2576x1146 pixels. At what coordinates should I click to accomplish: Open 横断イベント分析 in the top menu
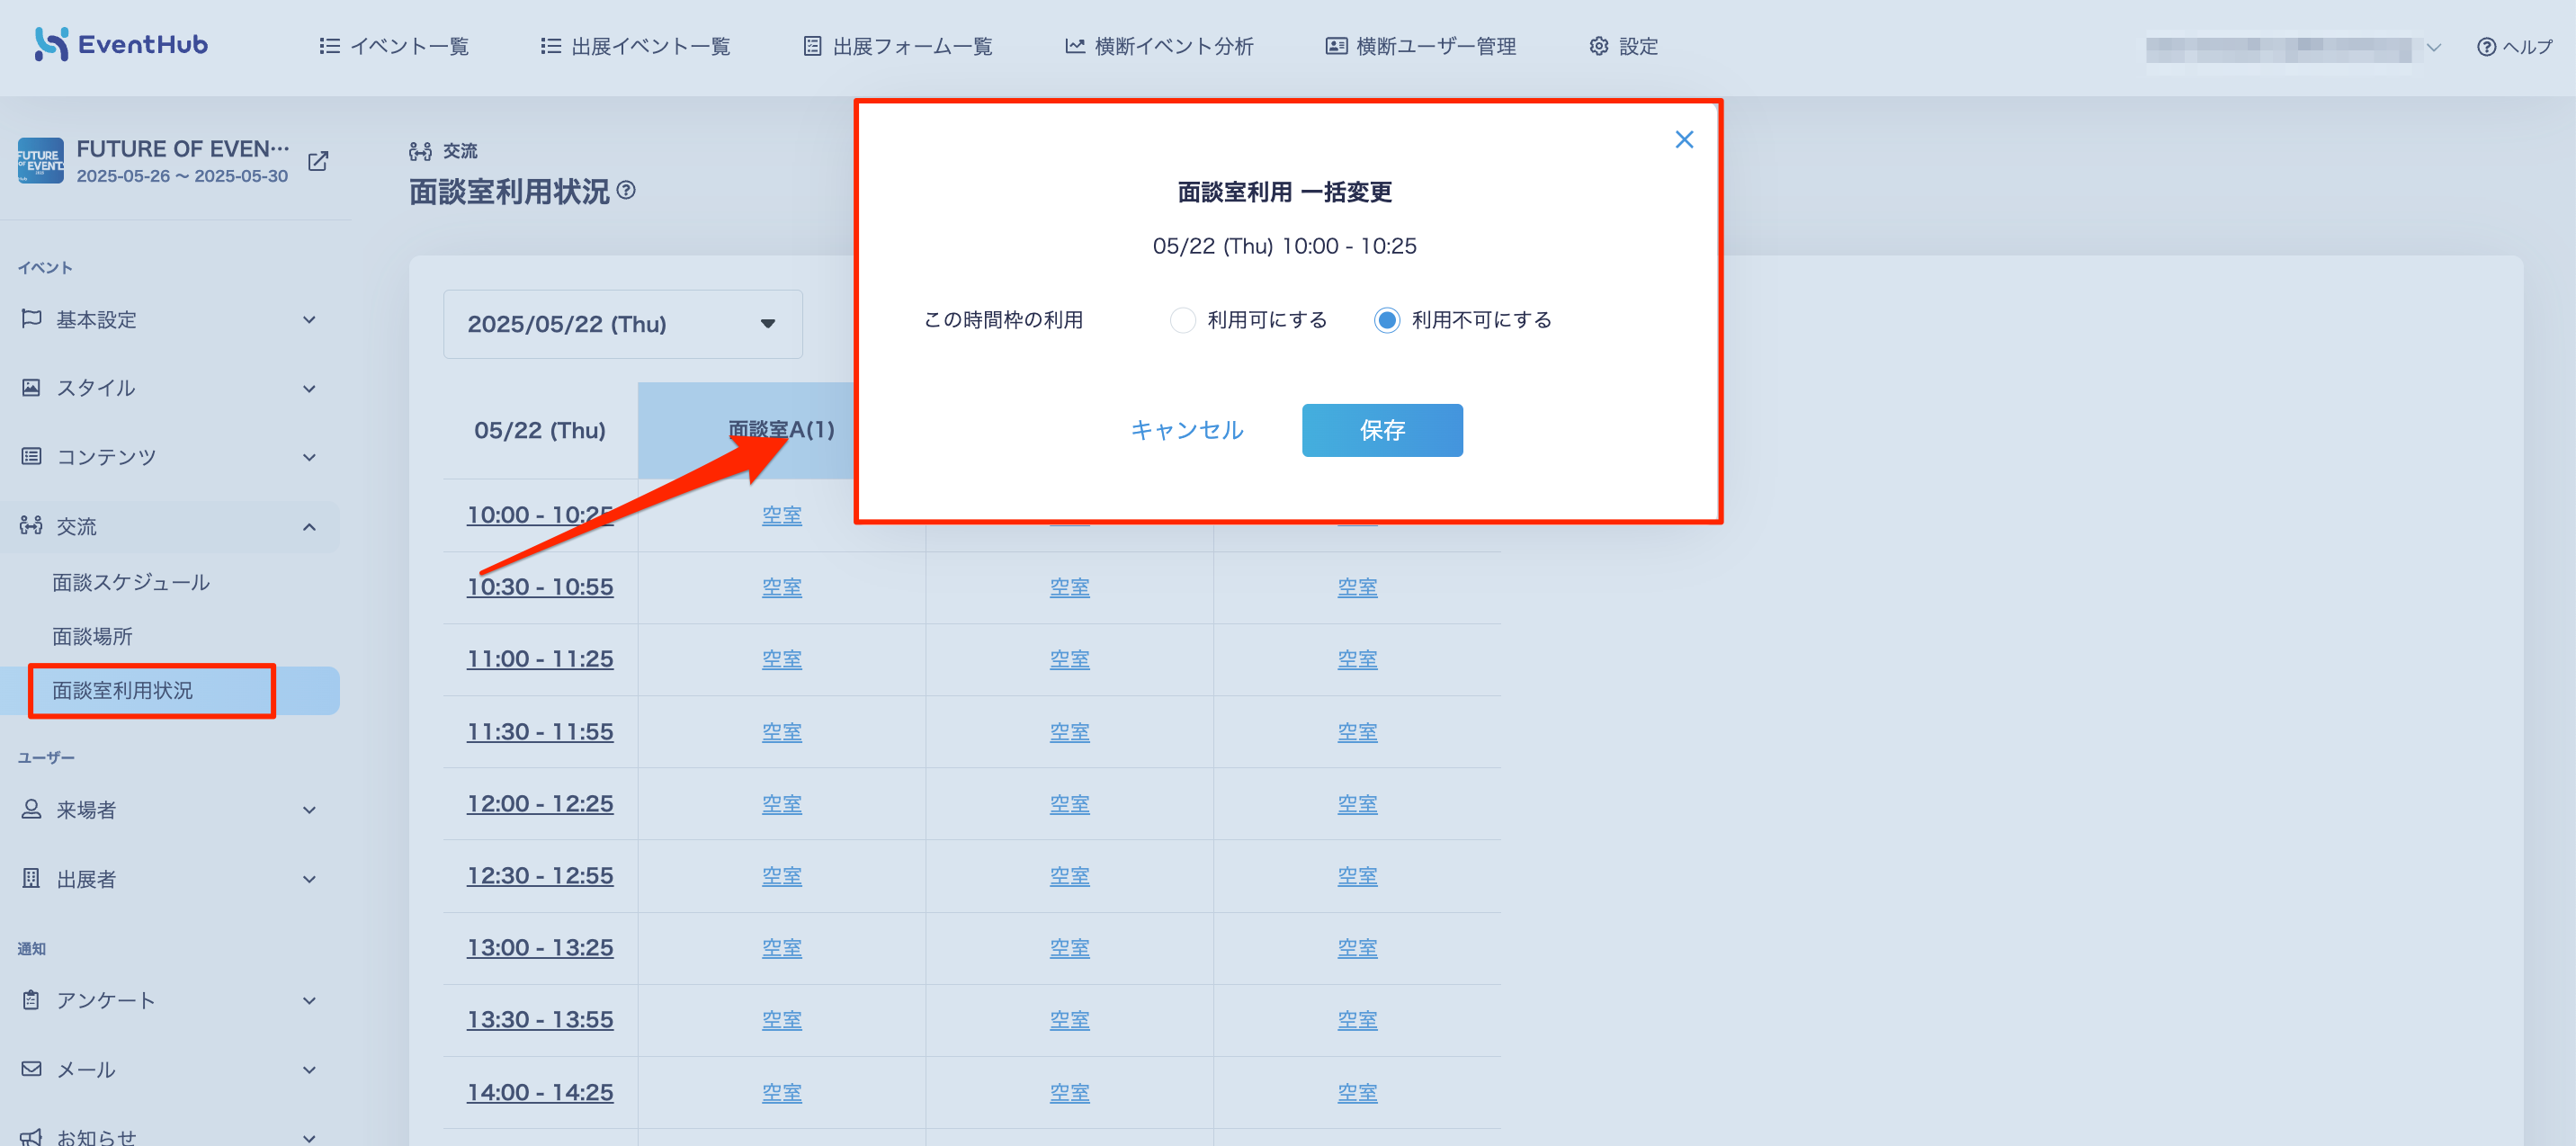coord(1159,46)
